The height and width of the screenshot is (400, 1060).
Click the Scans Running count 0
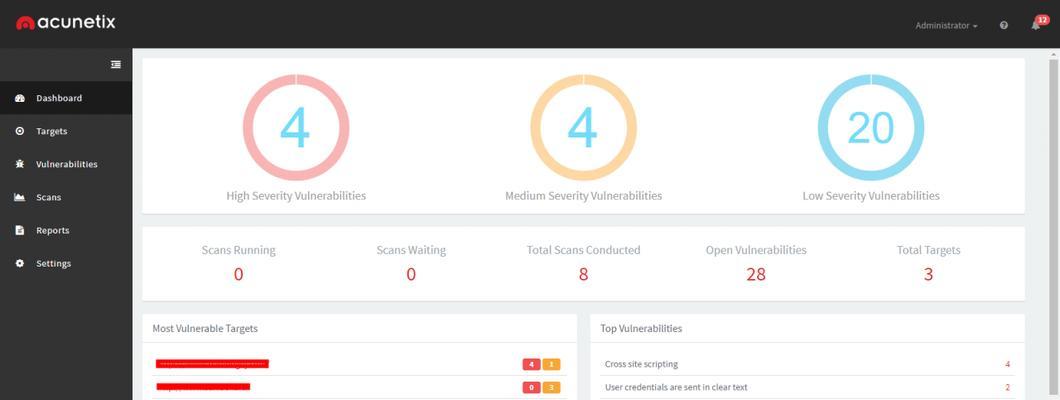pyautogui.click(x=239, y=274)
